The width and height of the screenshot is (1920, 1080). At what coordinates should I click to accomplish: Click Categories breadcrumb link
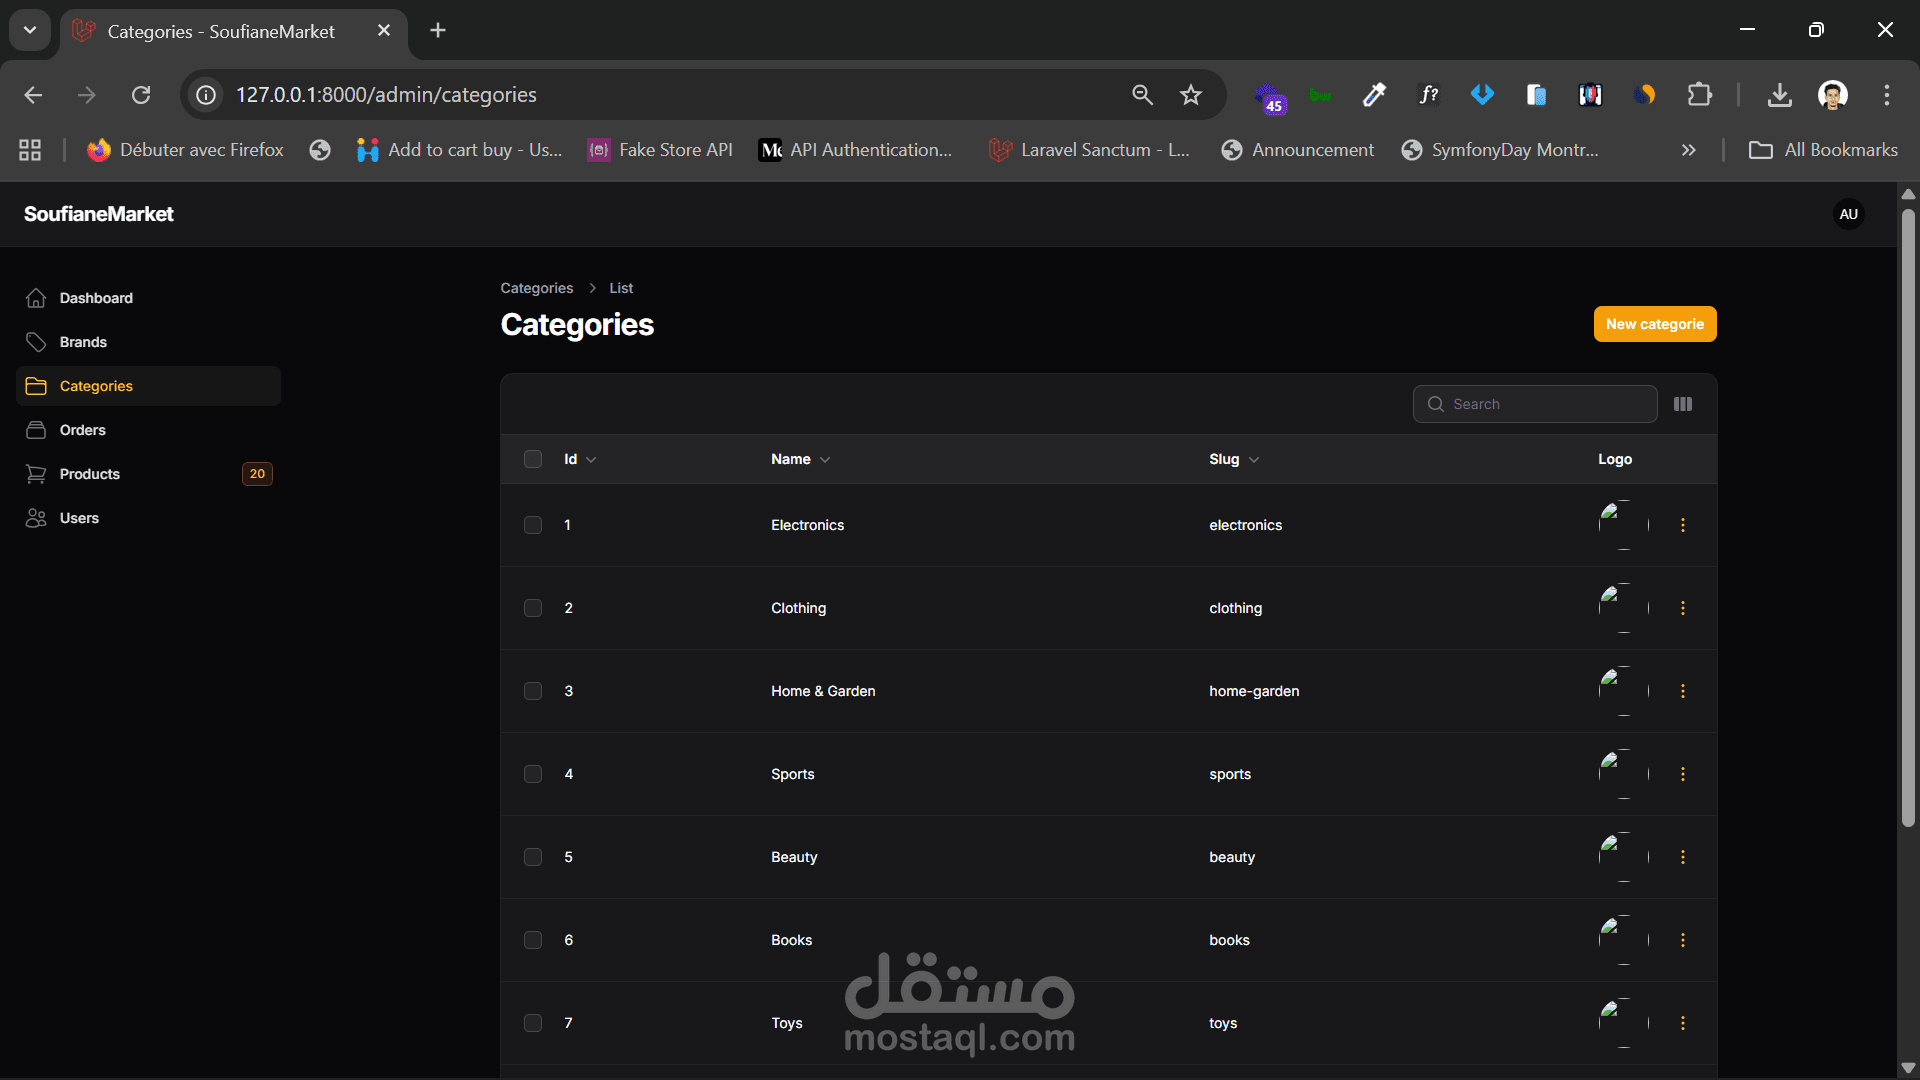tap(536, 288)
